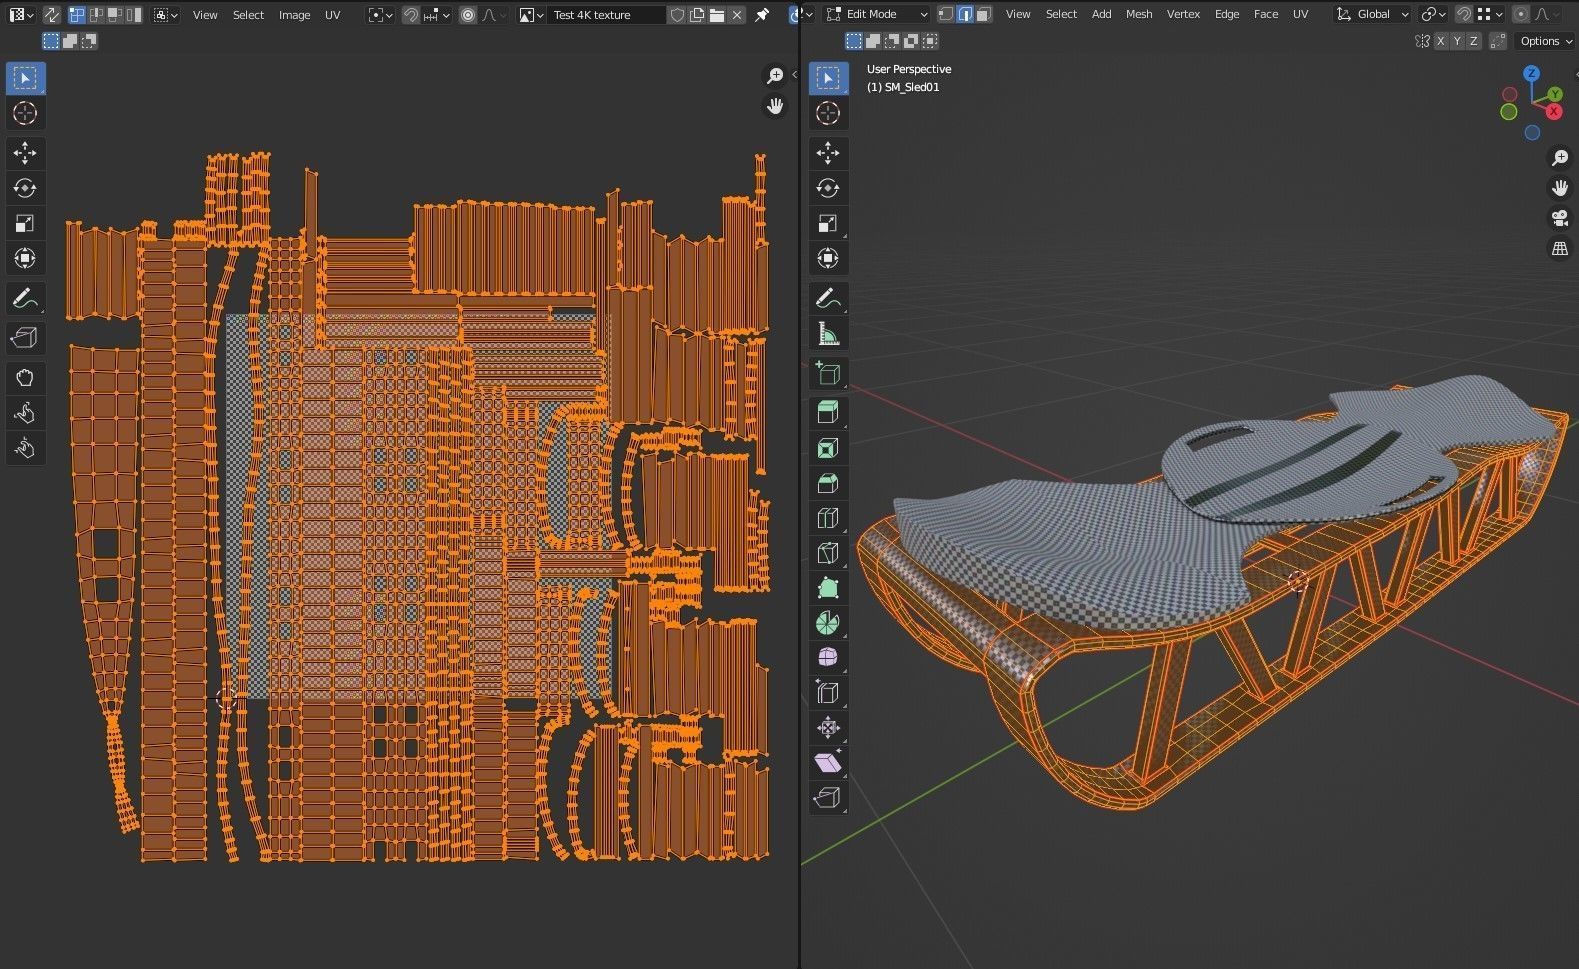Open the 3D viewport pivot point dropdown

point(1434,14)
